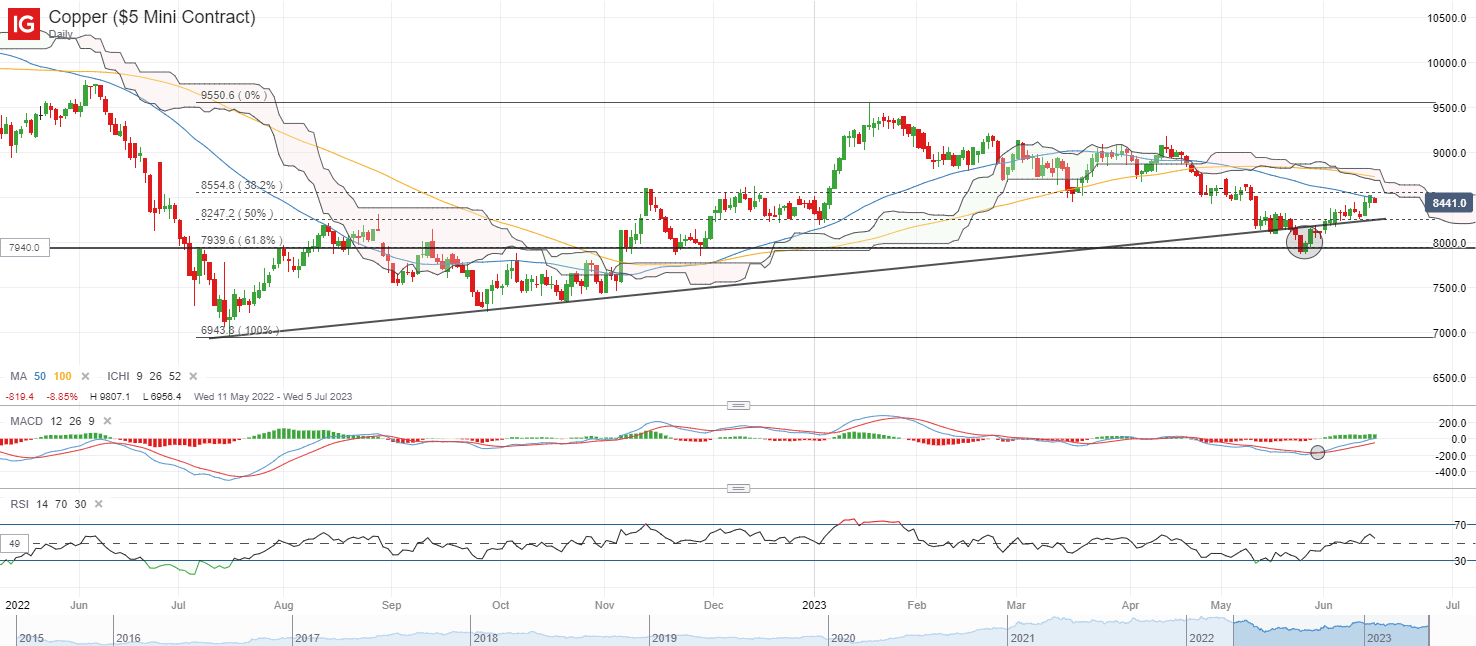Click the ICHI 52 period value
The width and height of the screenshot is (1476, 646).
coord(175,376)
